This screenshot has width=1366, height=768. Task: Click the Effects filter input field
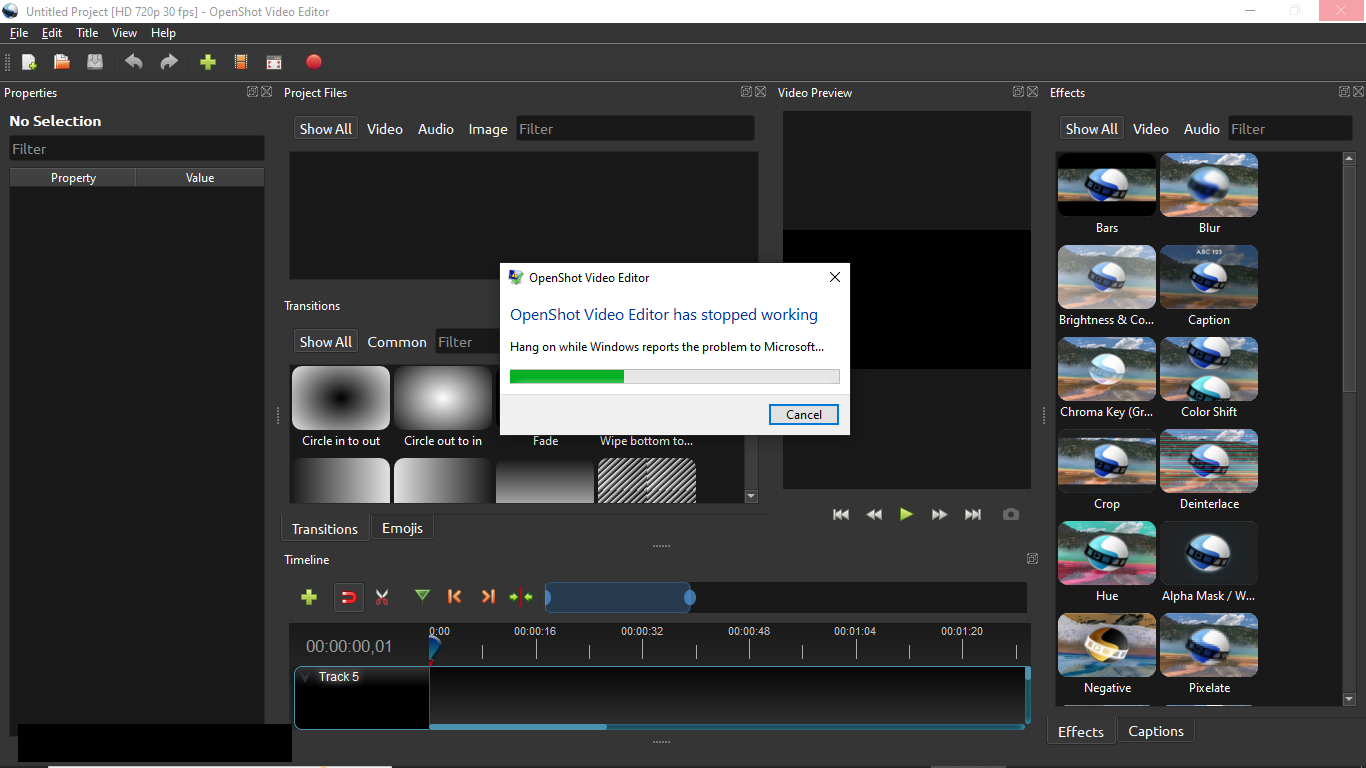[x=1290, y=129]
